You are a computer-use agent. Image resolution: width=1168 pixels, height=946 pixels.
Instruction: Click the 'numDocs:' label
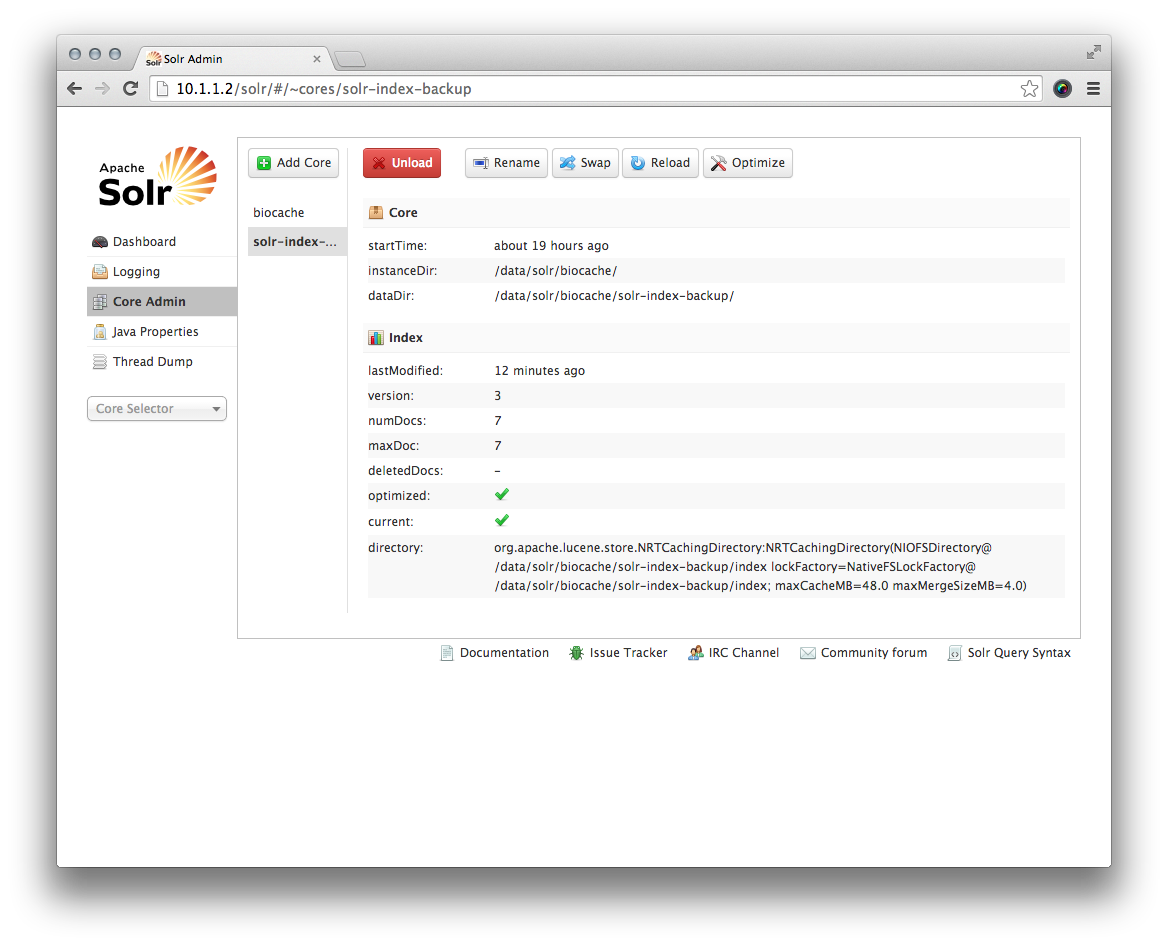point(397,421)
